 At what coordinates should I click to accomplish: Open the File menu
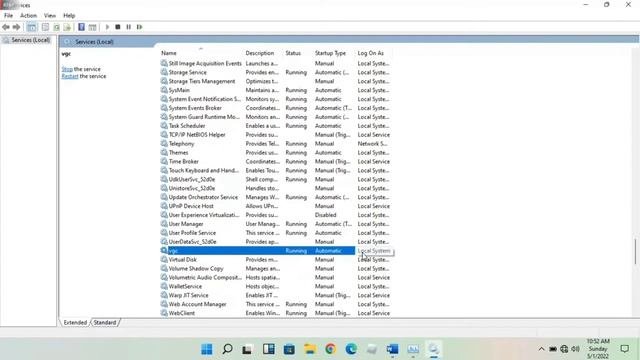click(8, 16)
